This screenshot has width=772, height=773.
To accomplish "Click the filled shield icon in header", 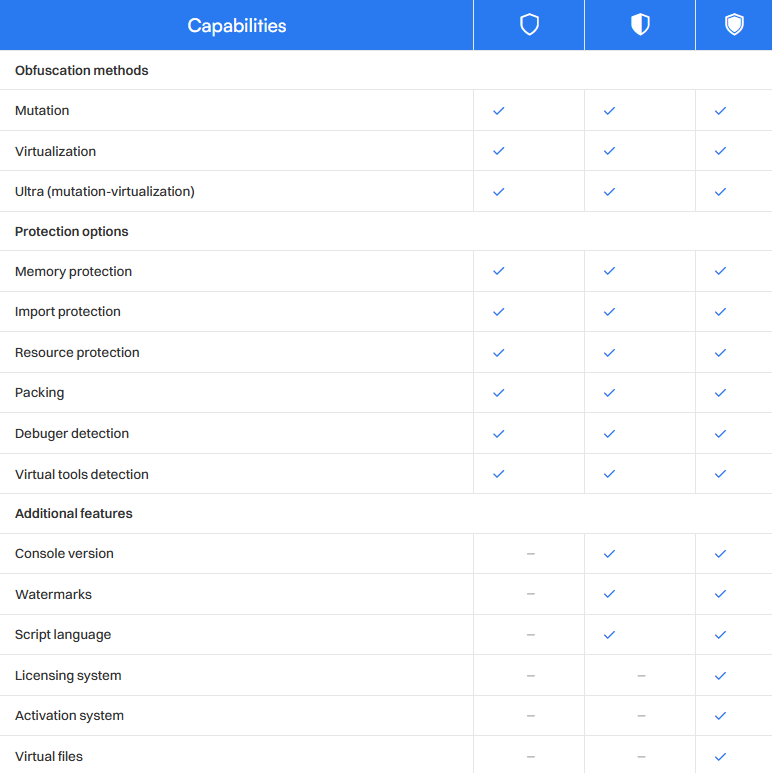I will click(x=734, y=25).
